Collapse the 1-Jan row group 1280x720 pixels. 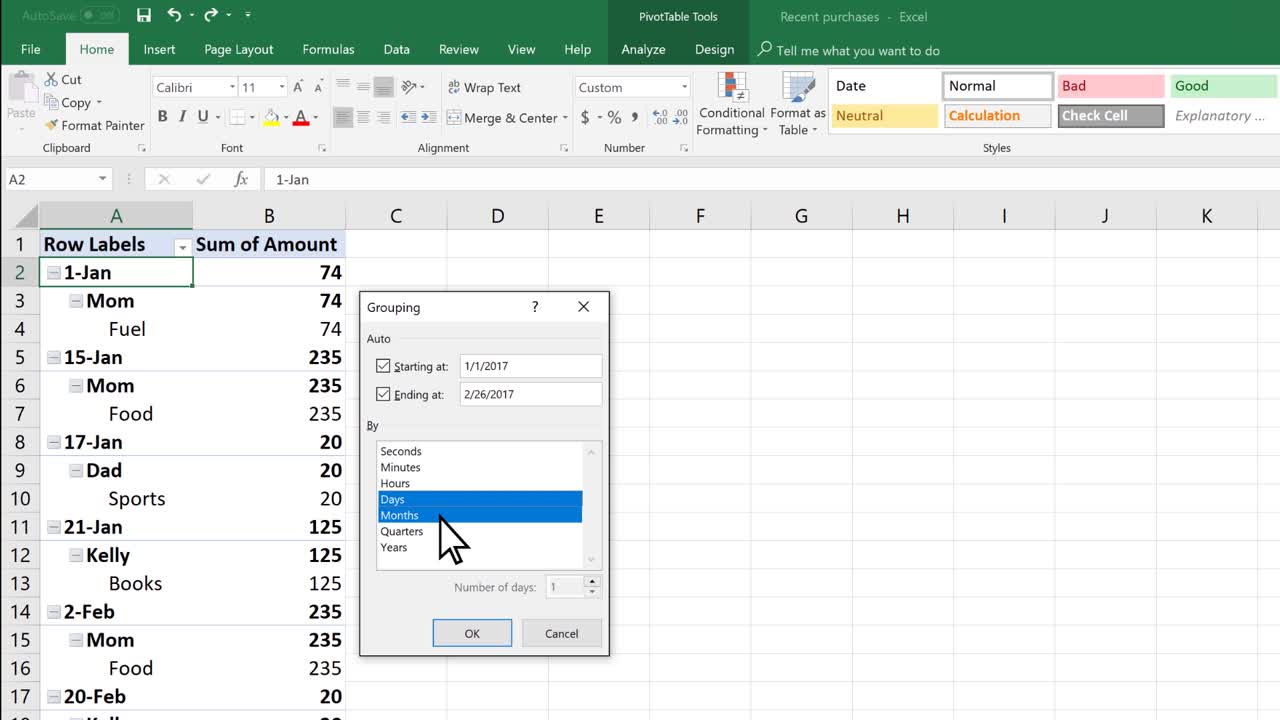pyautogui.click(x=53, y=272)
